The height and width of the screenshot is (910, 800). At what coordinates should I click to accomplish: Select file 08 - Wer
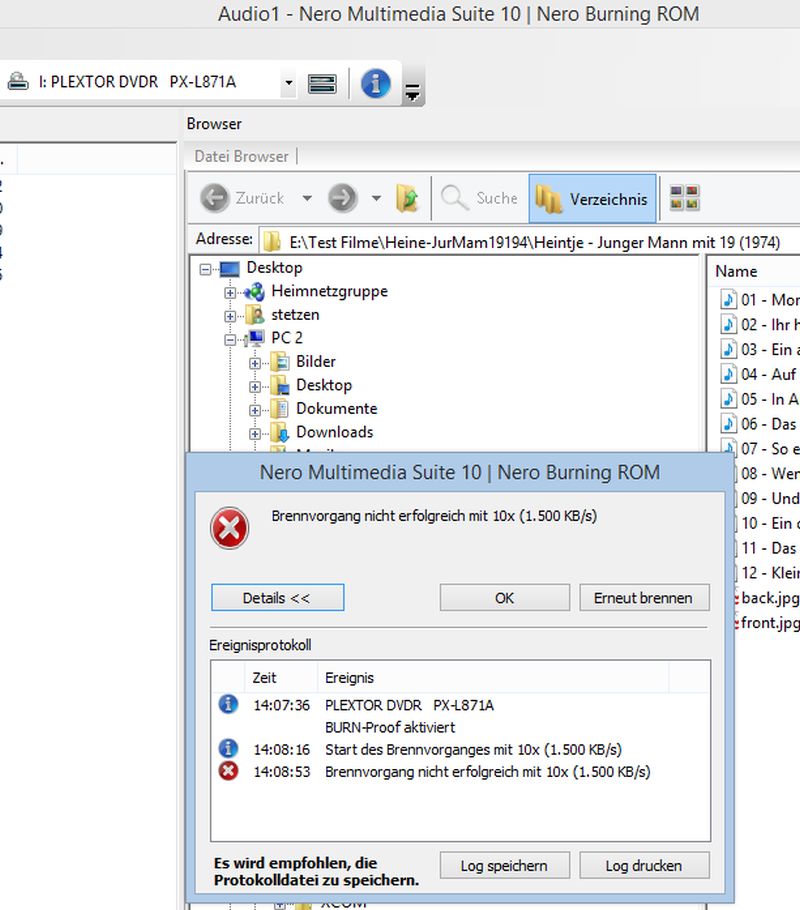coord(767,474)
